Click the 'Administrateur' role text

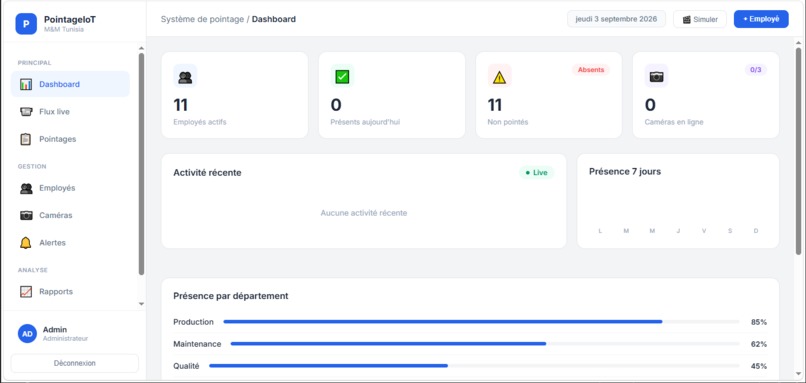click(x=65, y=339)
